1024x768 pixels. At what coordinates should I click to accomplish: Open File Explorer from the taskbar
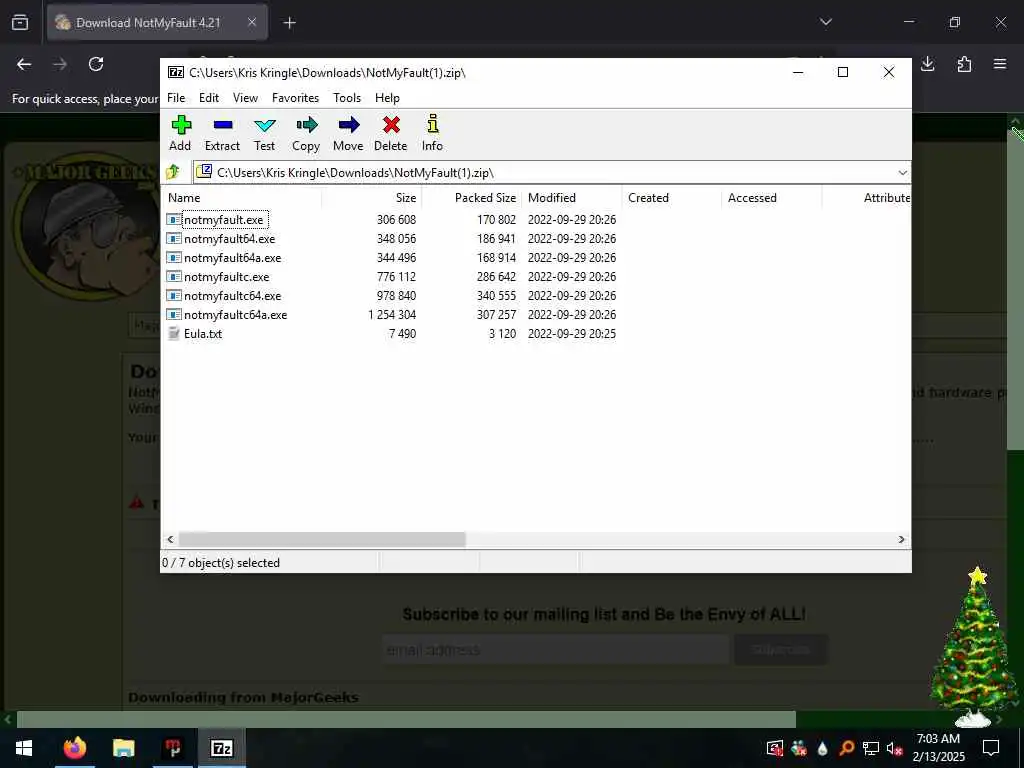pos(123,748)
